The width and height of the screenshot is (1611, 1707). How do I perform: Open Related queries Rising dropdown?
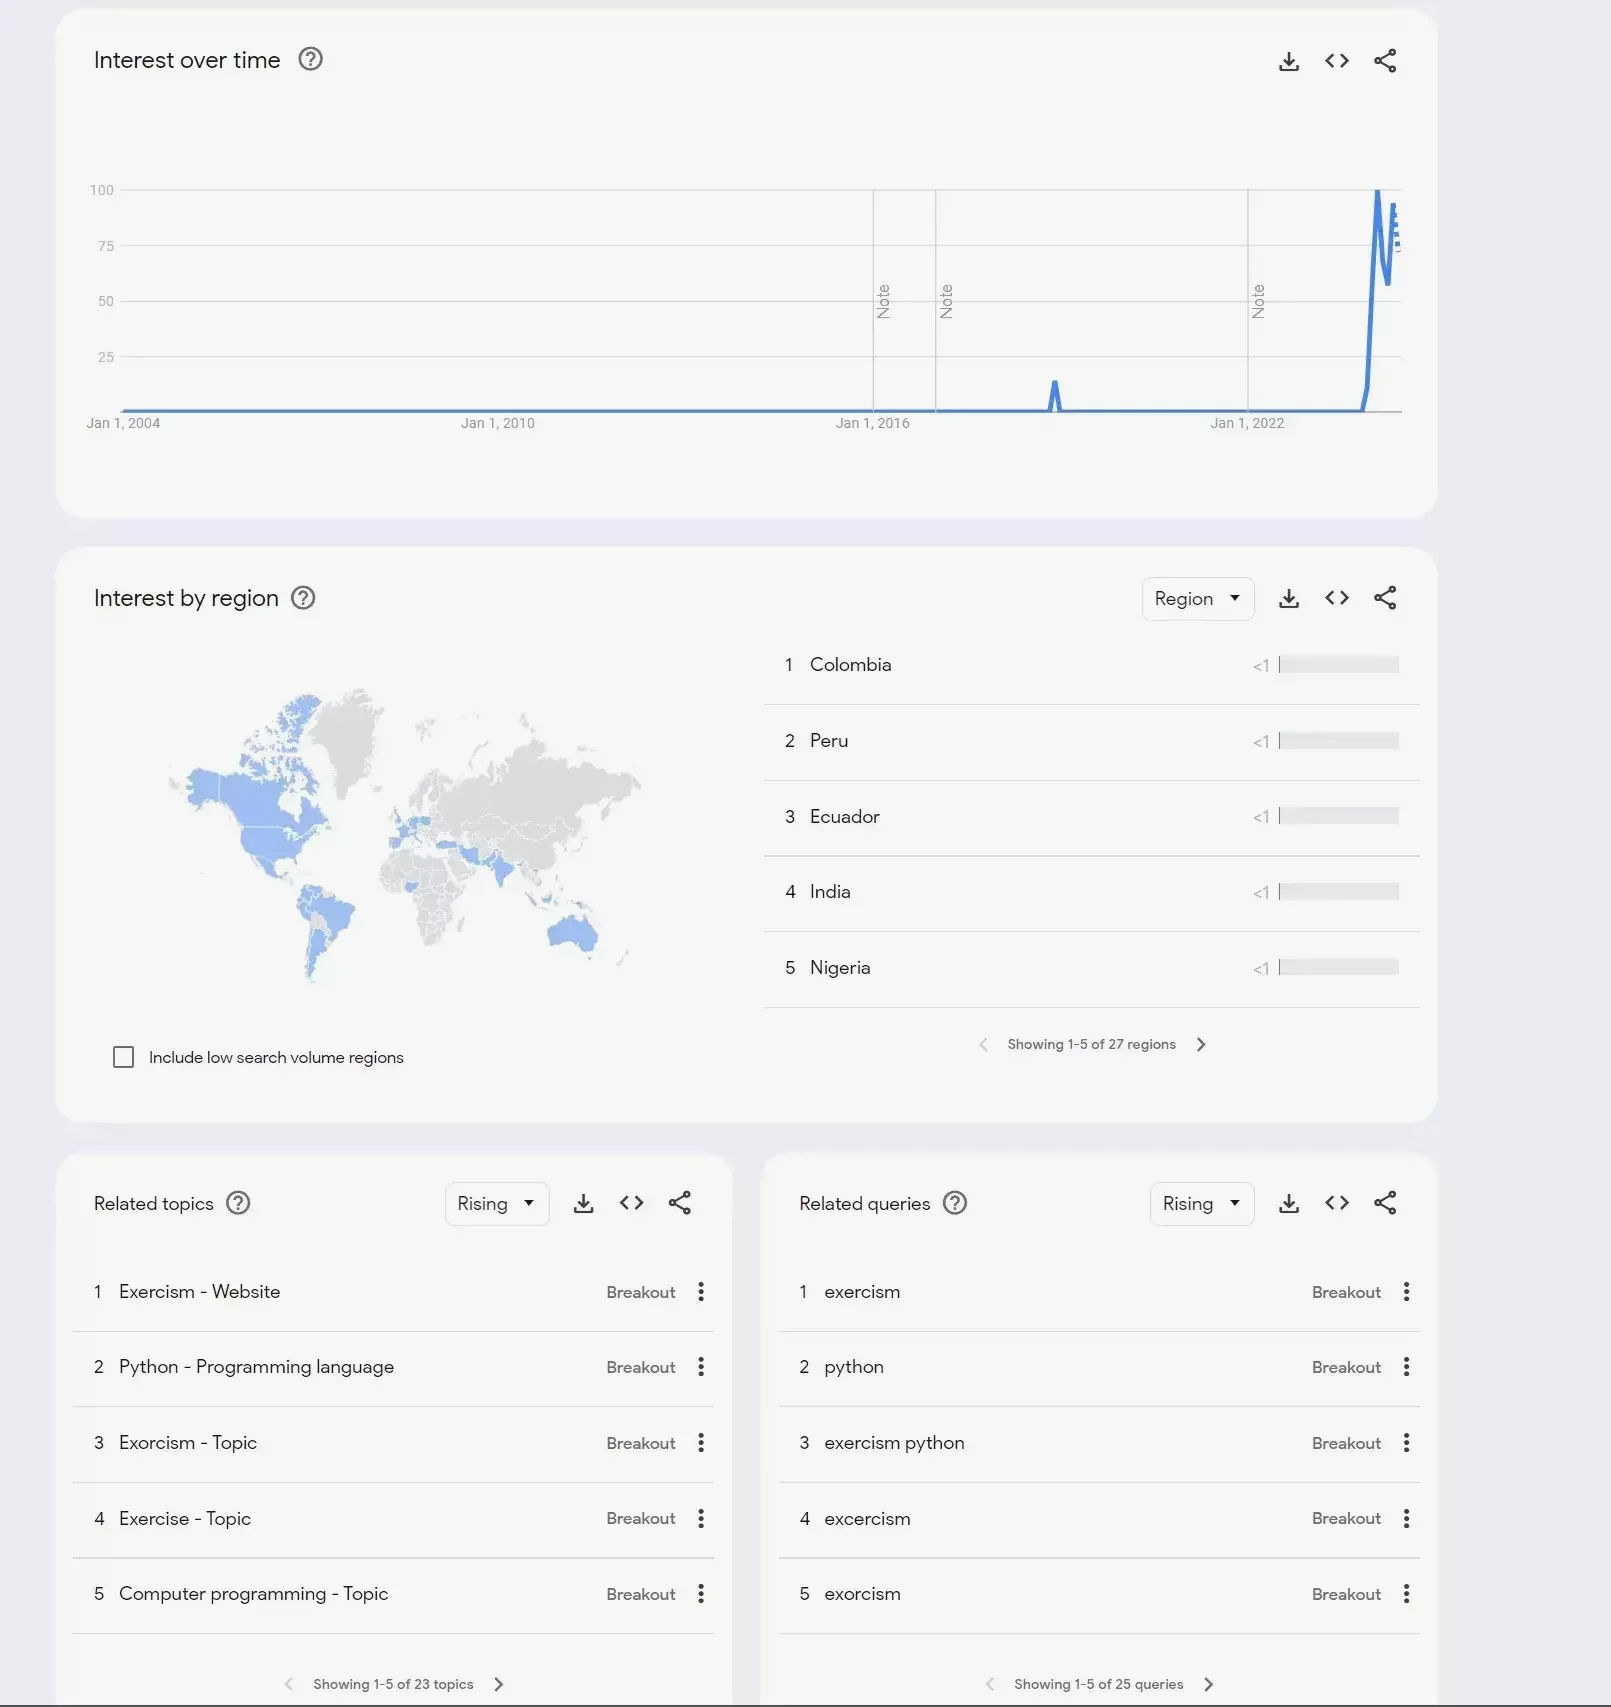1202,1204
